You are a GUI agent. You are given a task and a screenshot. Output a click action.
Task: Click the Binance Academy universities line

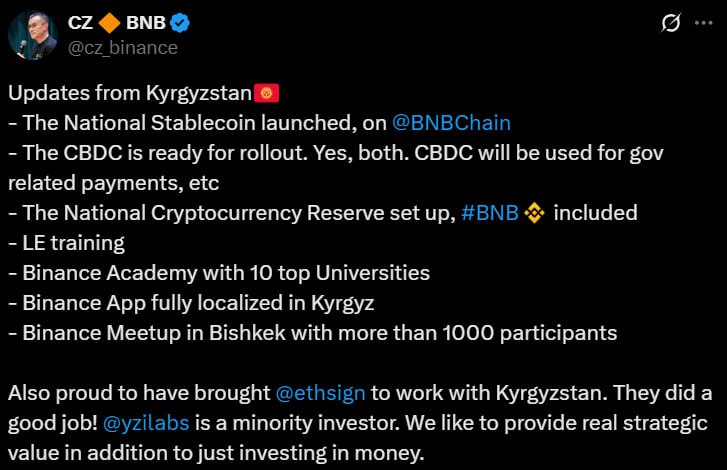[x=219, y=273]
